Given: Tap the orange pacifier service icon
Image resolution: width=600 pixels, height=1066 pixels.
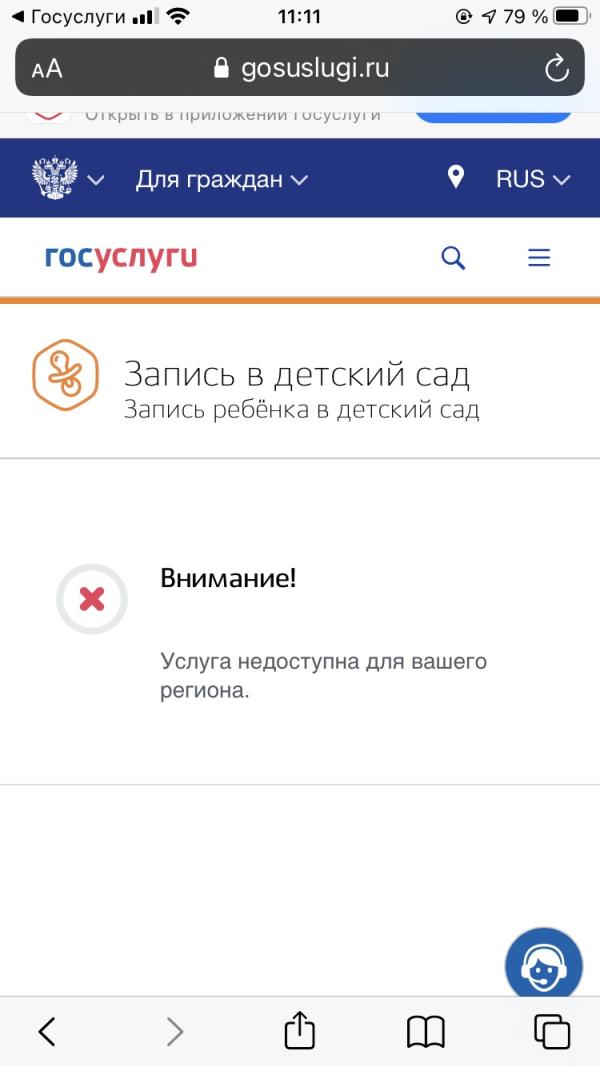Looking at the screenshot, I should (x=66, y=375).
